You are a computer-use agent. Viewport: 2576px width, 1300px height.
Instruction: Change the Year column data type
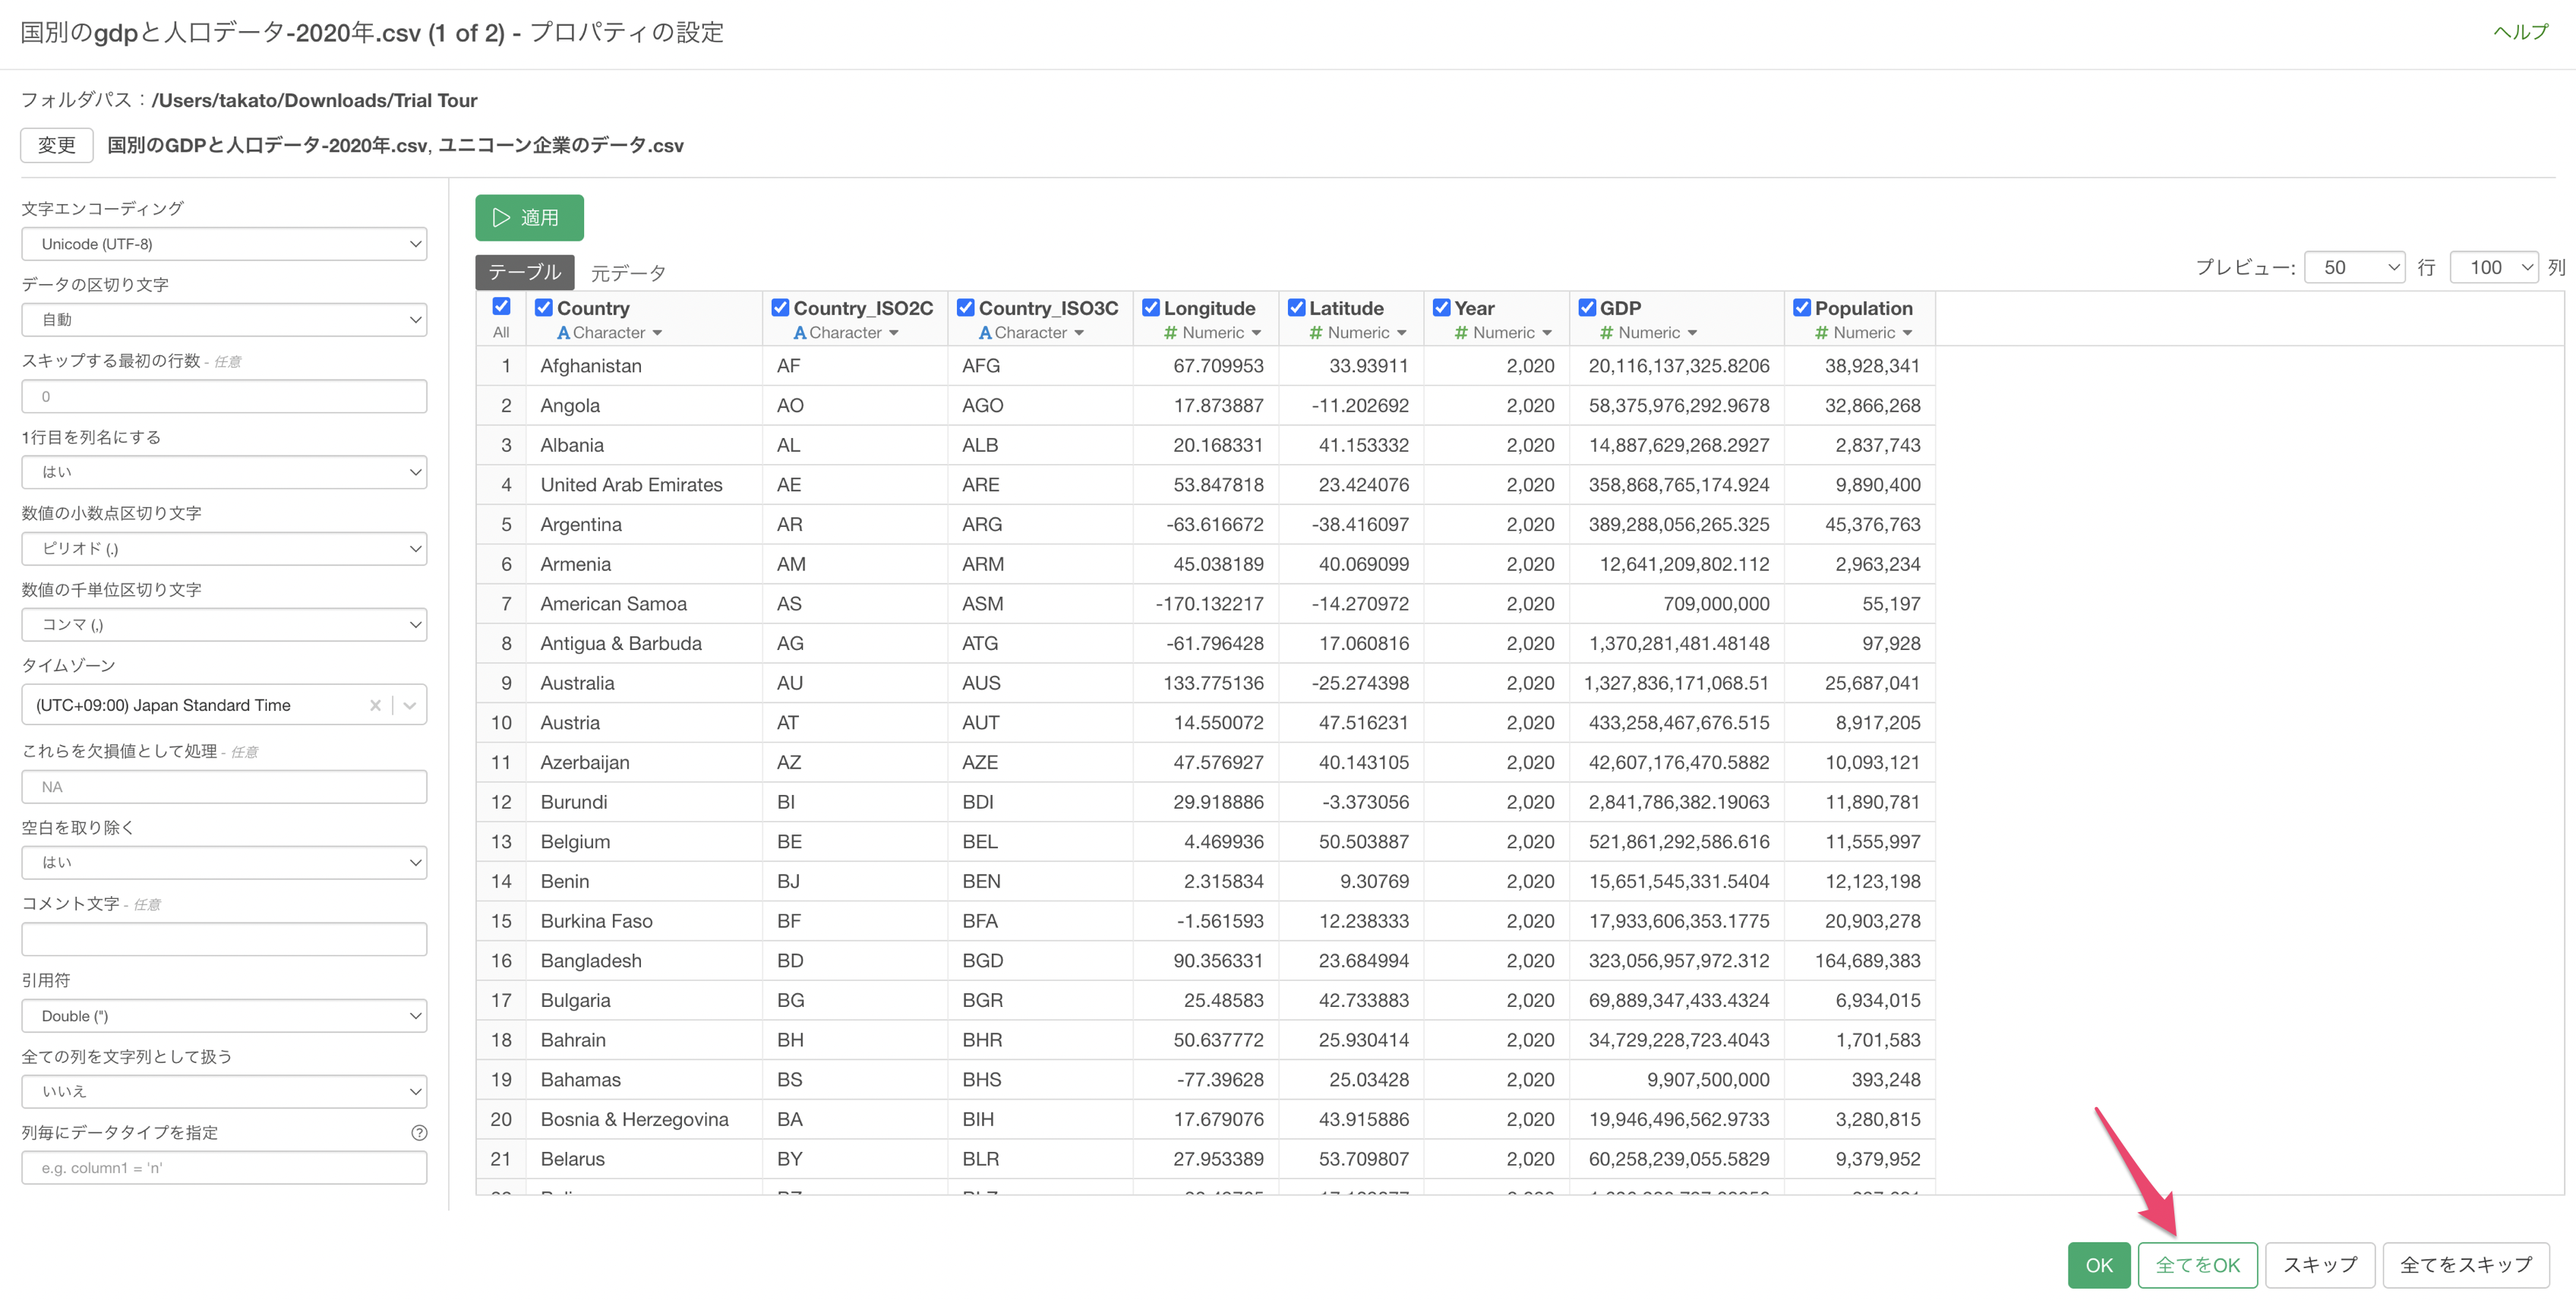[1503, 333]
